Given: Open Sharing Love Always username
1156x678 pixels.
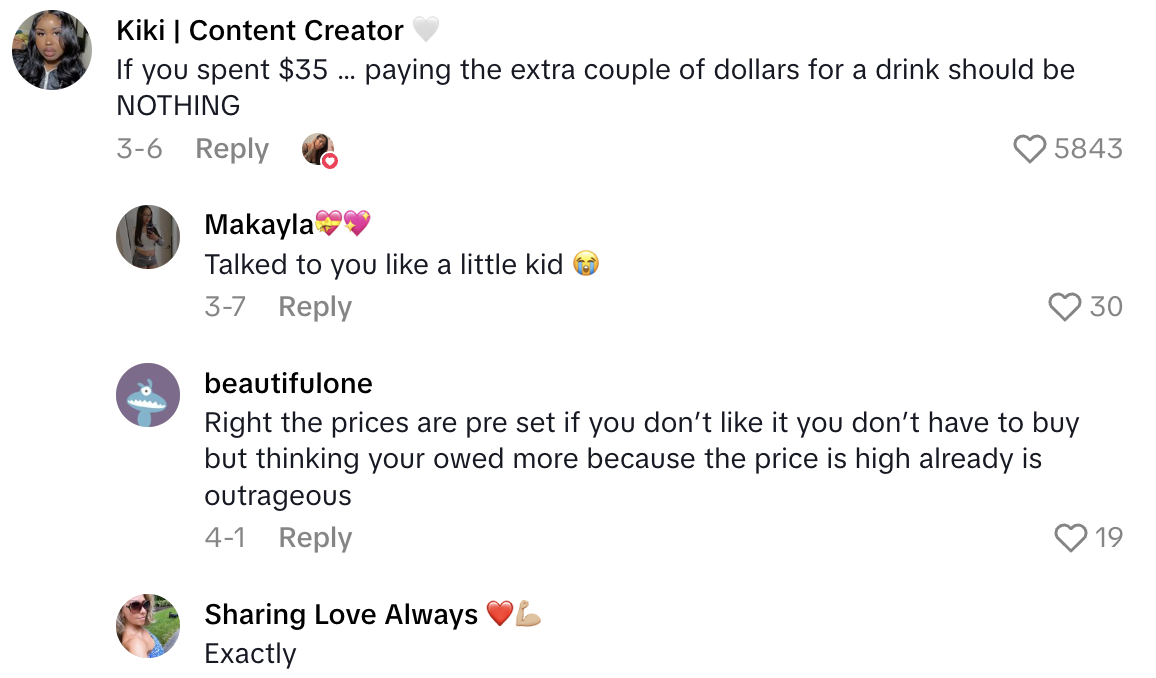Looking at the screenshot, I should (x=341, y=614).
